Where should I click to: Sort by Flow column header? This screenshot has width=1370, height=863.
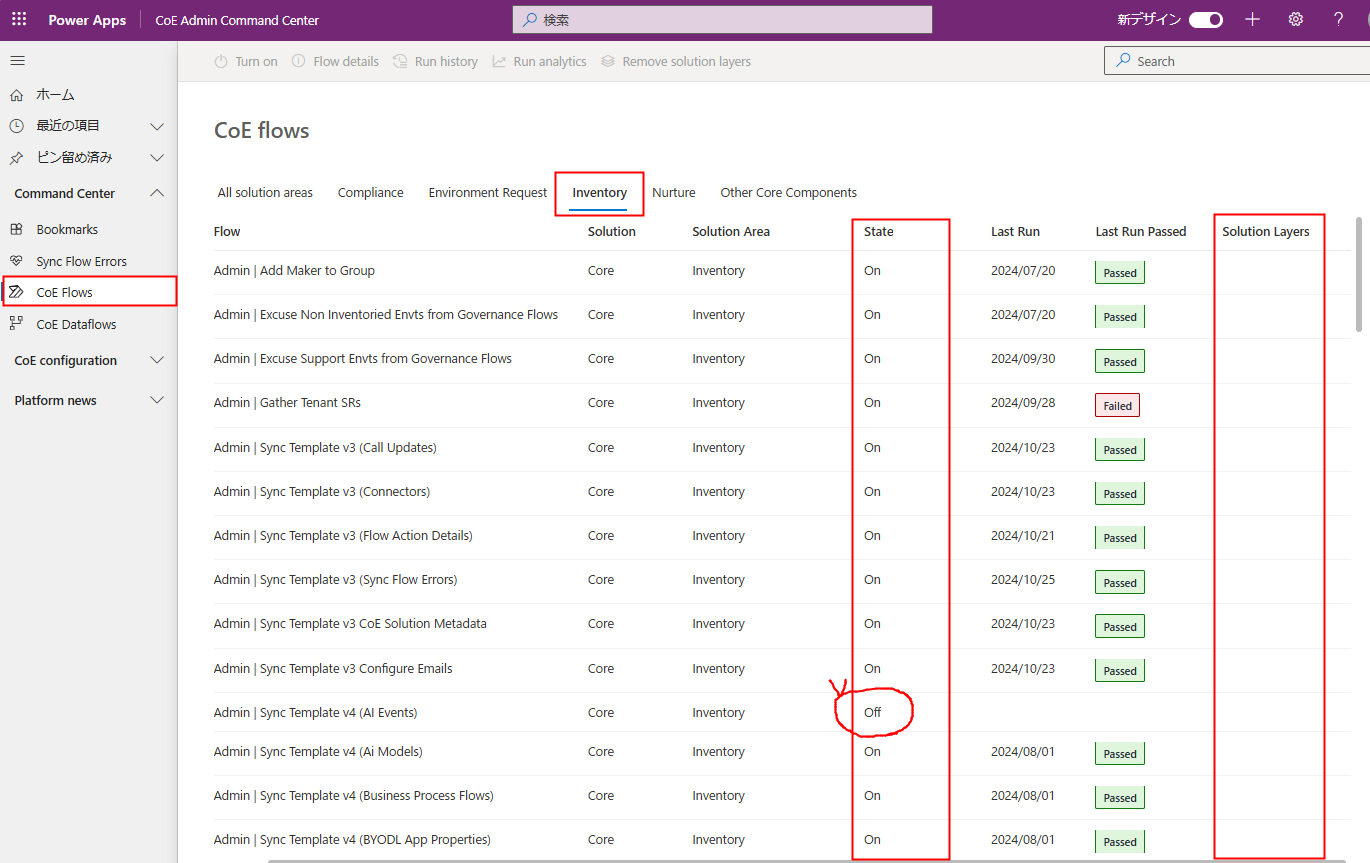(x=227, y=231)
